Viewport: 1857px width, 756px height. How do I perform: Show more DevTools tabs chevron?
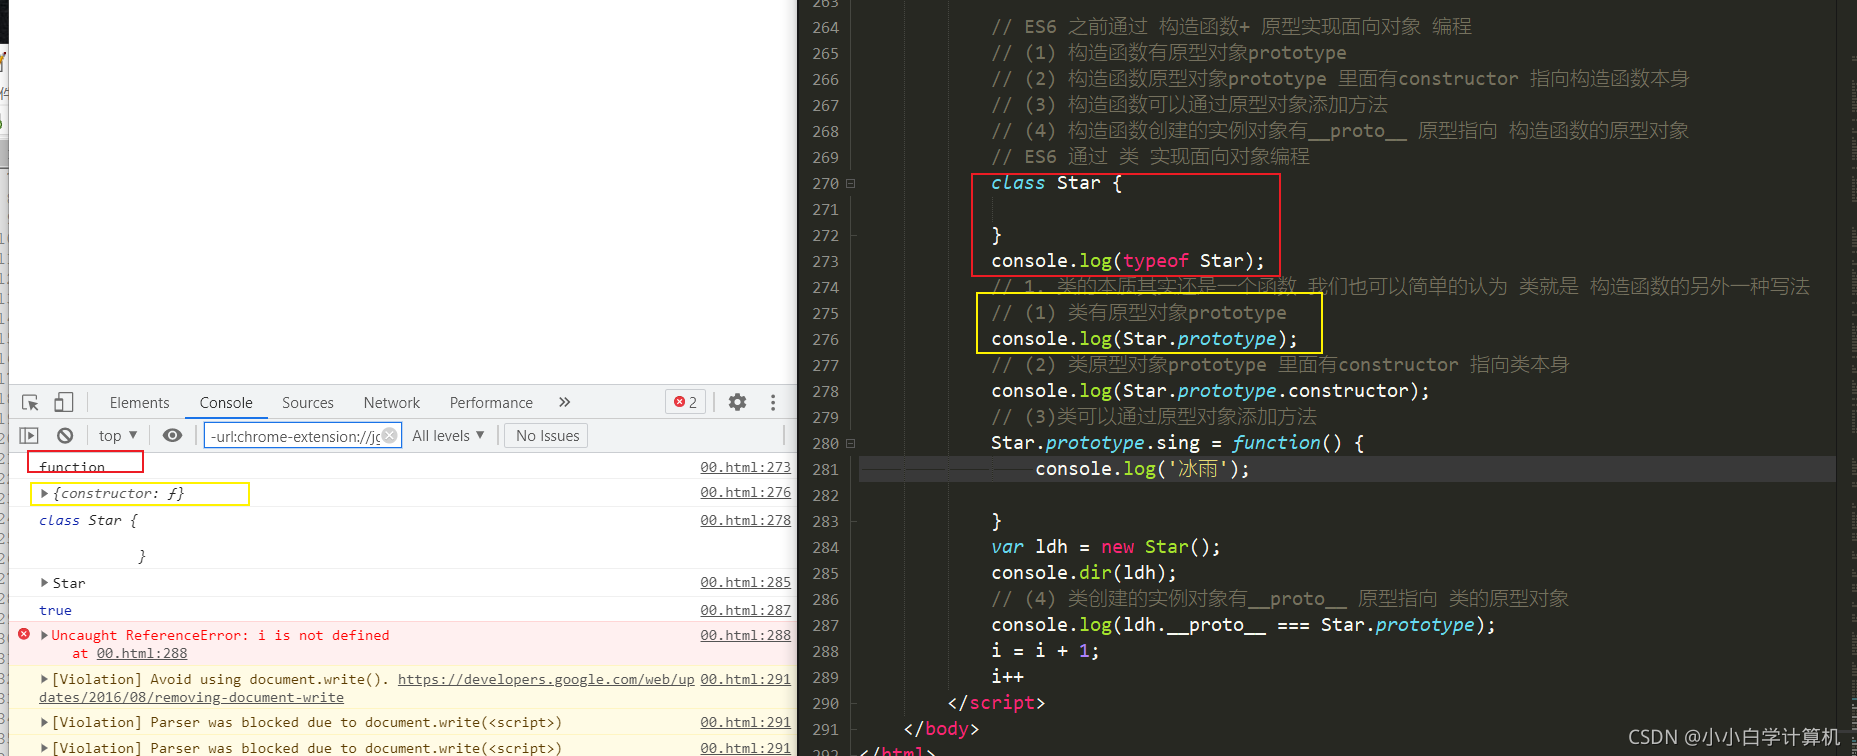564,402
